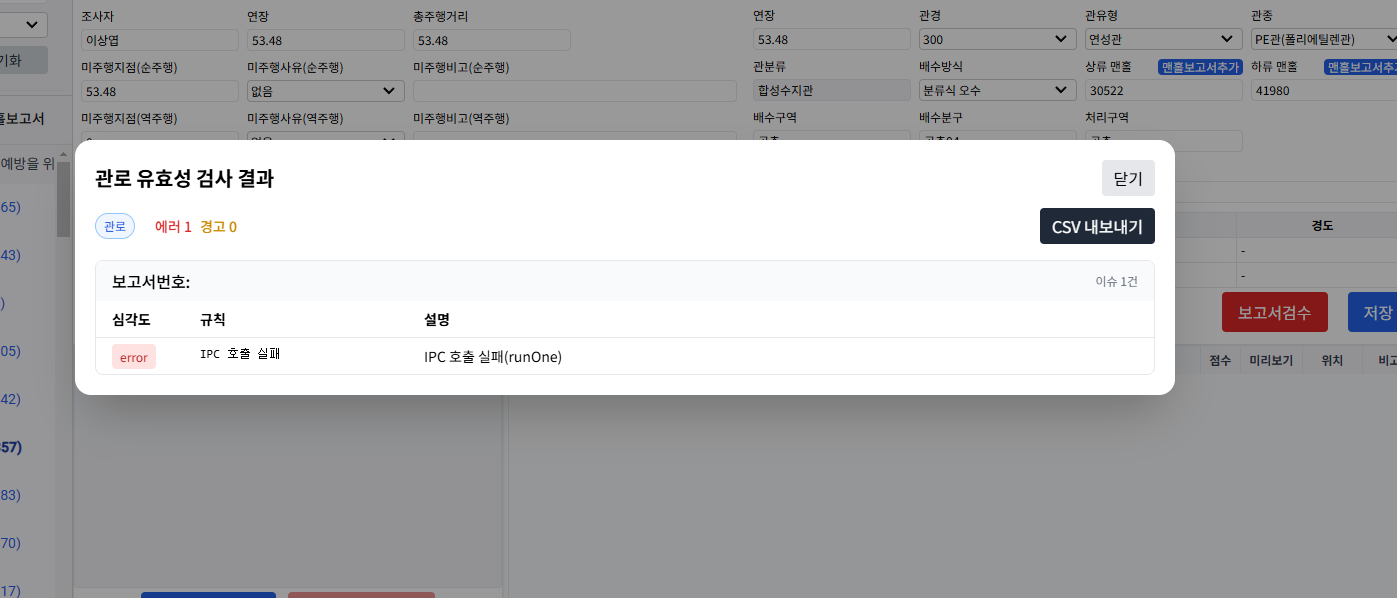Click the 이슈 1건 count text

pyautogui.click(x=1116, y=282)
